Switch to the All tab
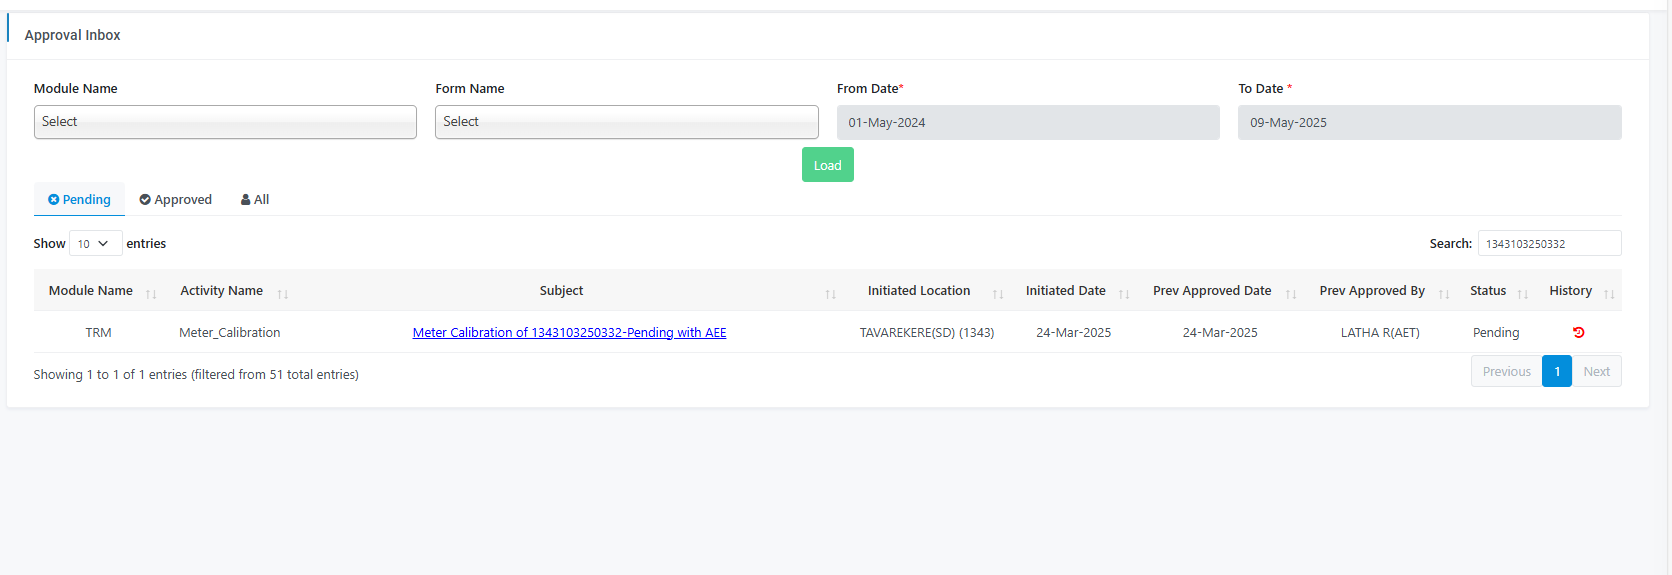The width and height of the screenshot is (1672, 575). pyautogui.click(x=255, y=199)
